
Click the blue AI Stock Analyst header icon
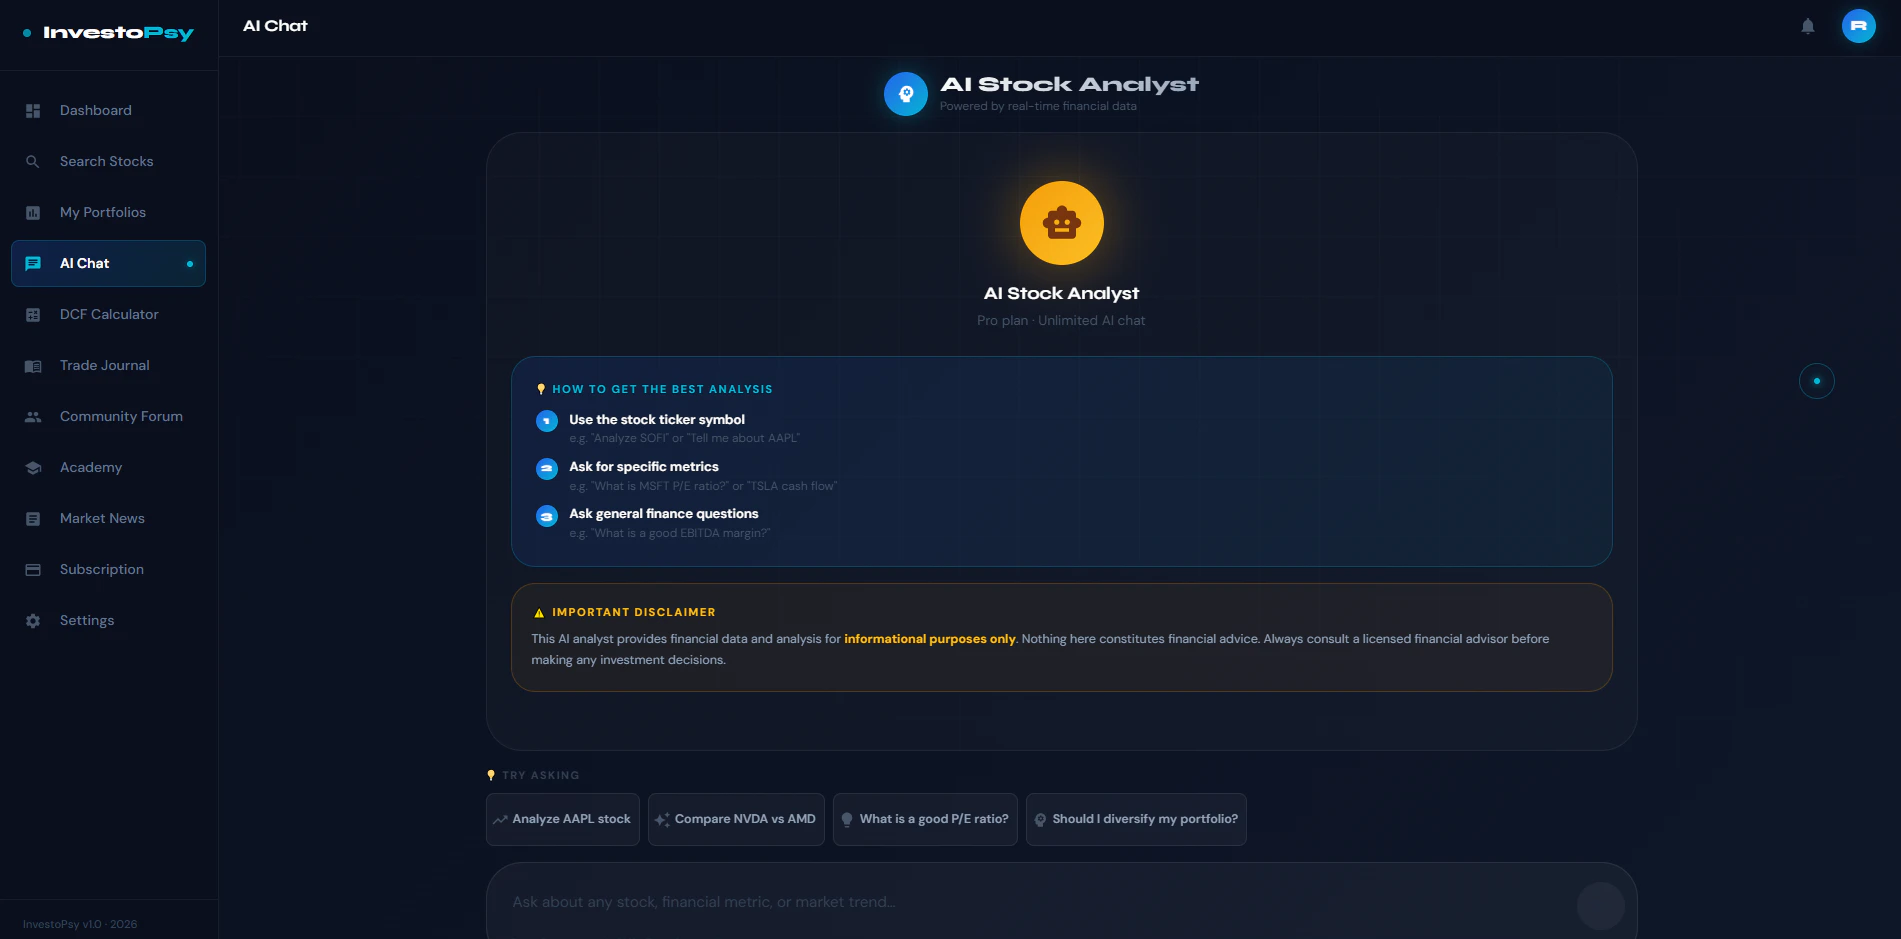click(906, 94)
